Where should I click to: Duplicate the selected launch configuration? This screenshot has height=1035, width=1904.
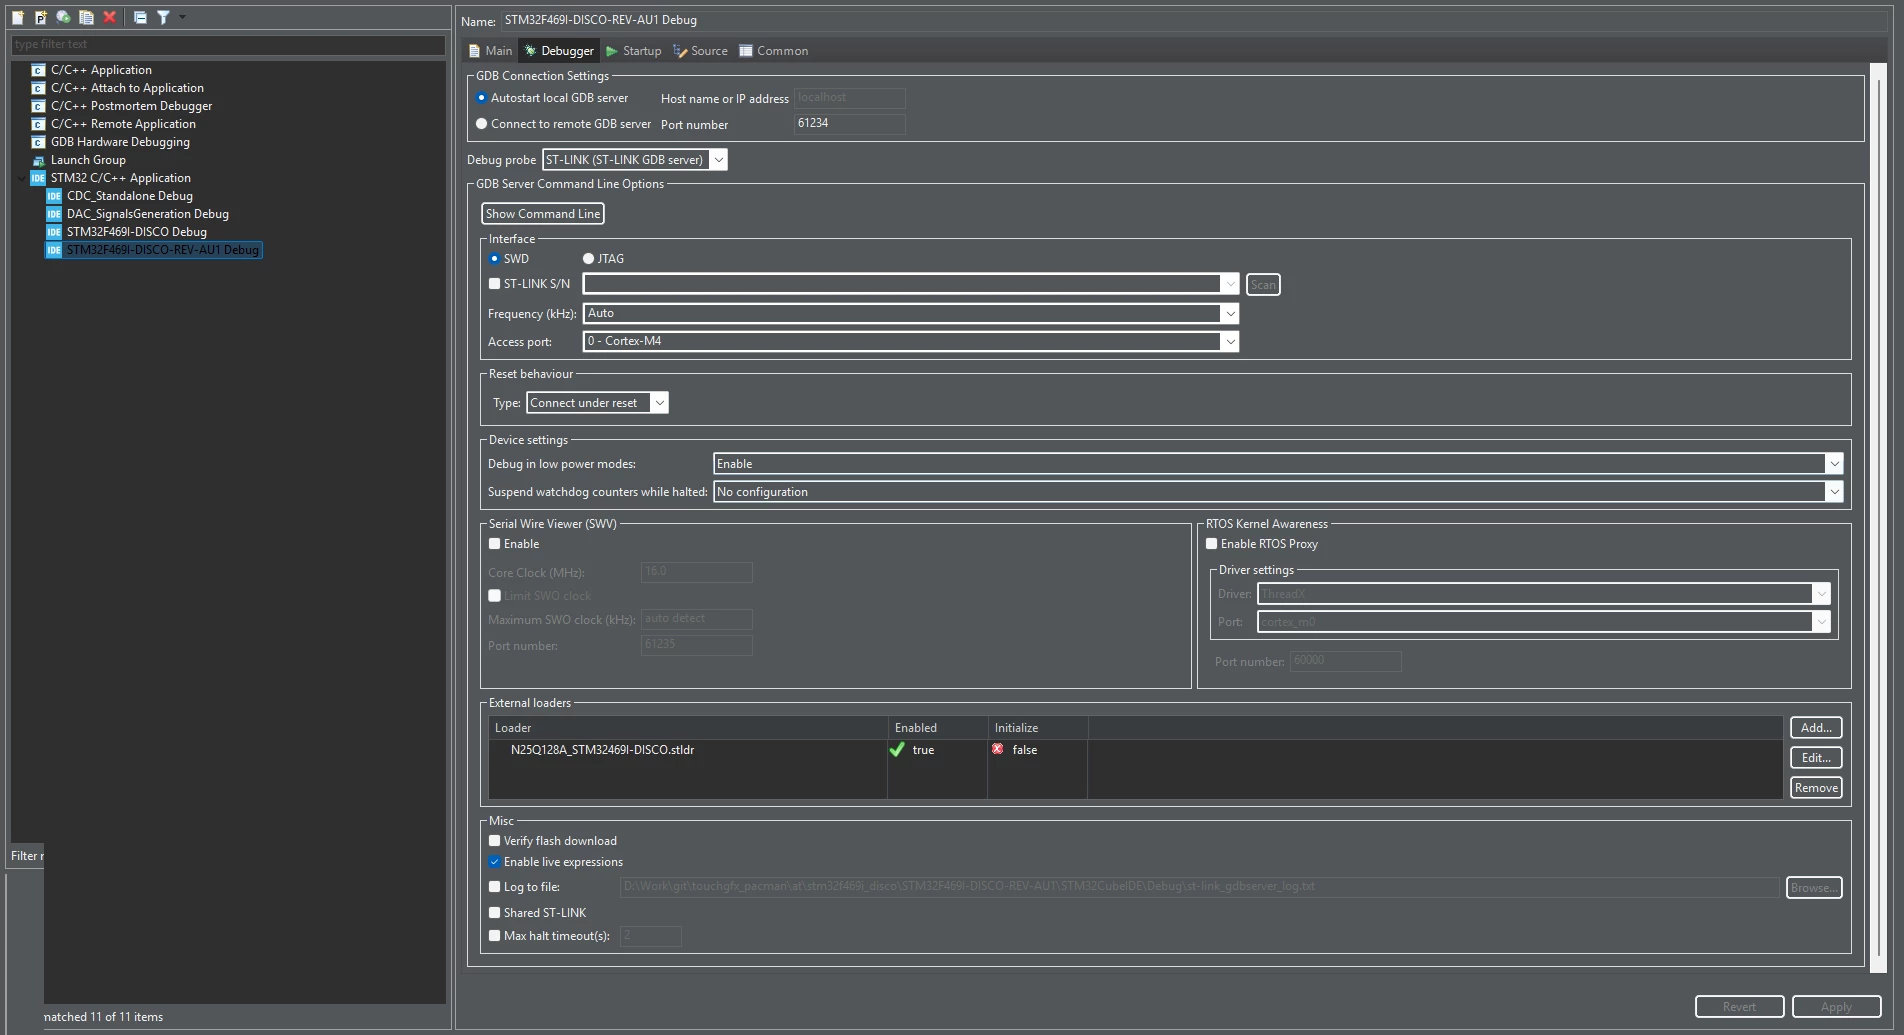[x=87, y=17]
